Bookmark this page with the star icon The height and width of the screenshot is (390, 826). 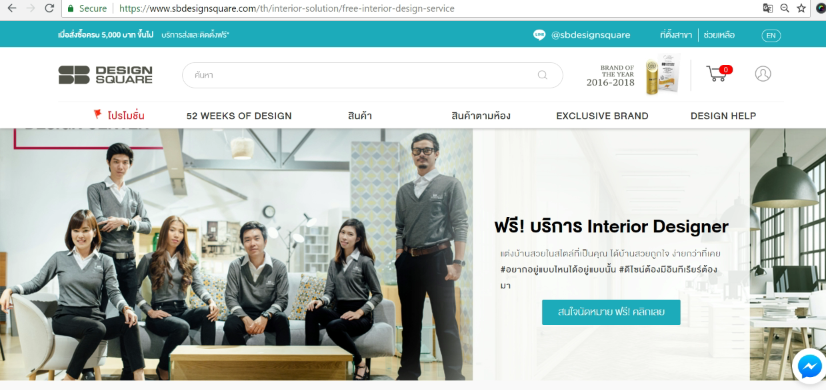point(801,8)
